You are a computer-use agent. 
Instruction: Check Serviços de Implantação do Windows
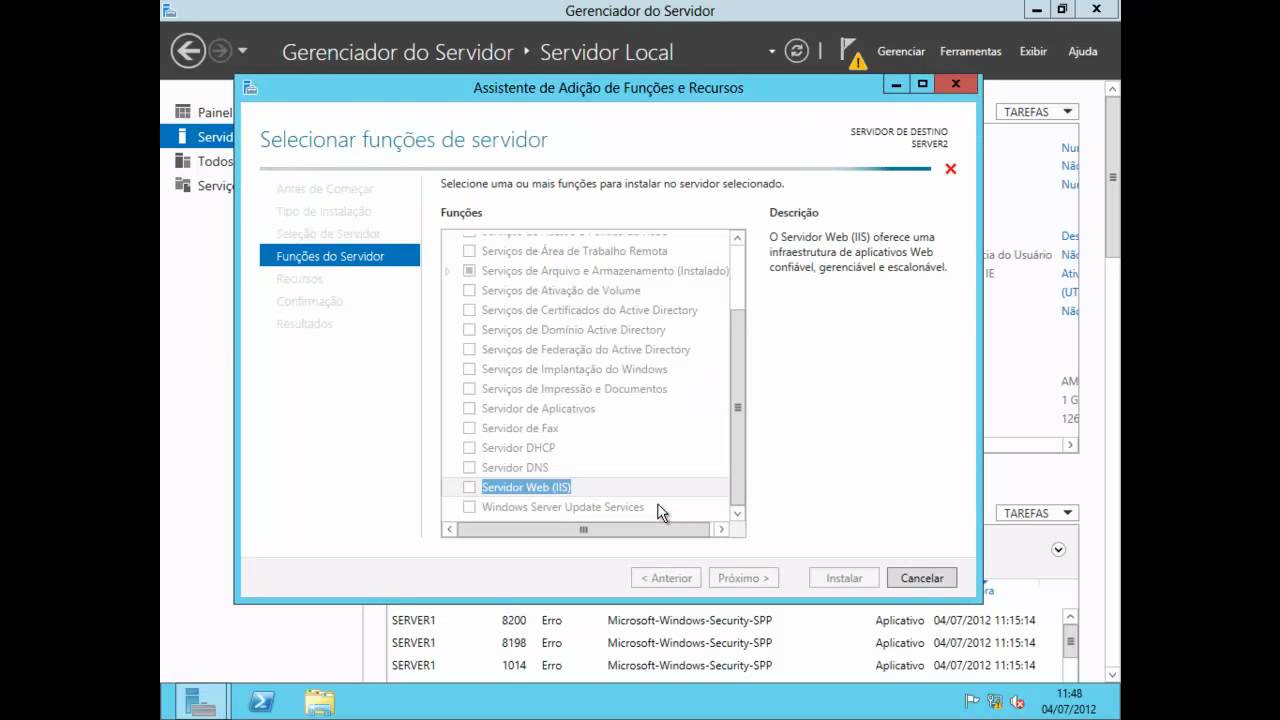pyautogui.click(x=469, y=369)
